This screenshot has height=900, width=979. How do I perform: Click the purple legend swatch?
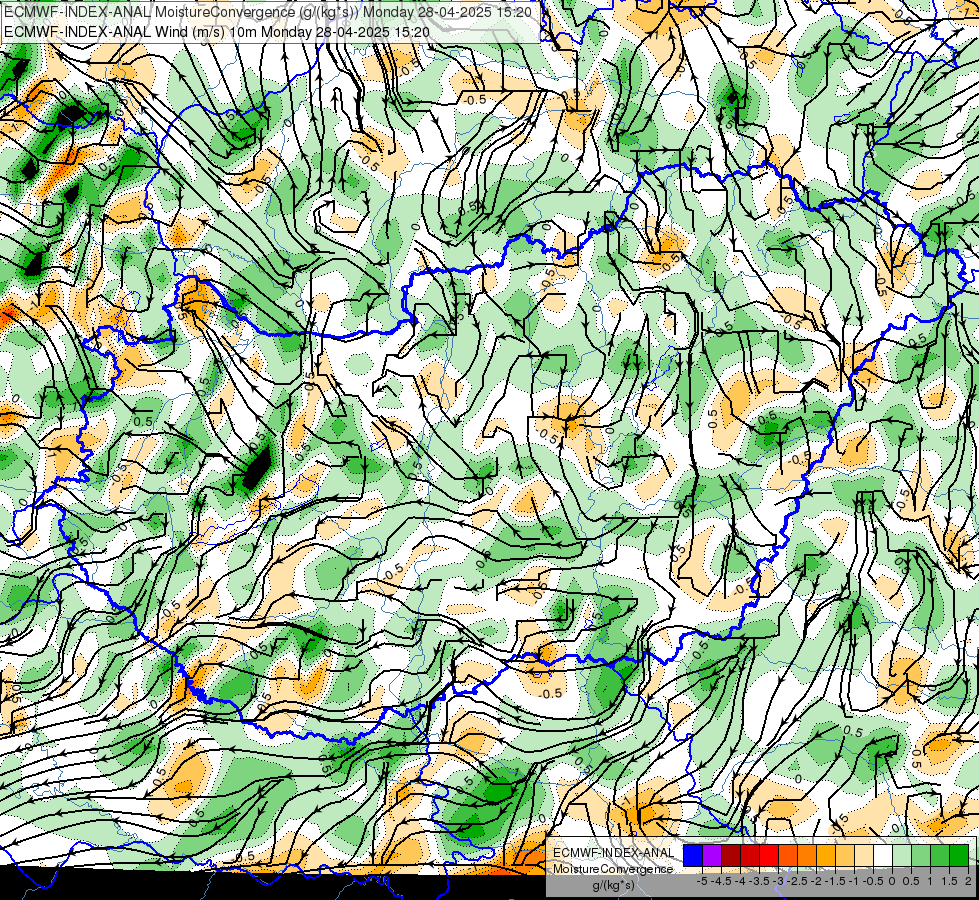point(712,856)
